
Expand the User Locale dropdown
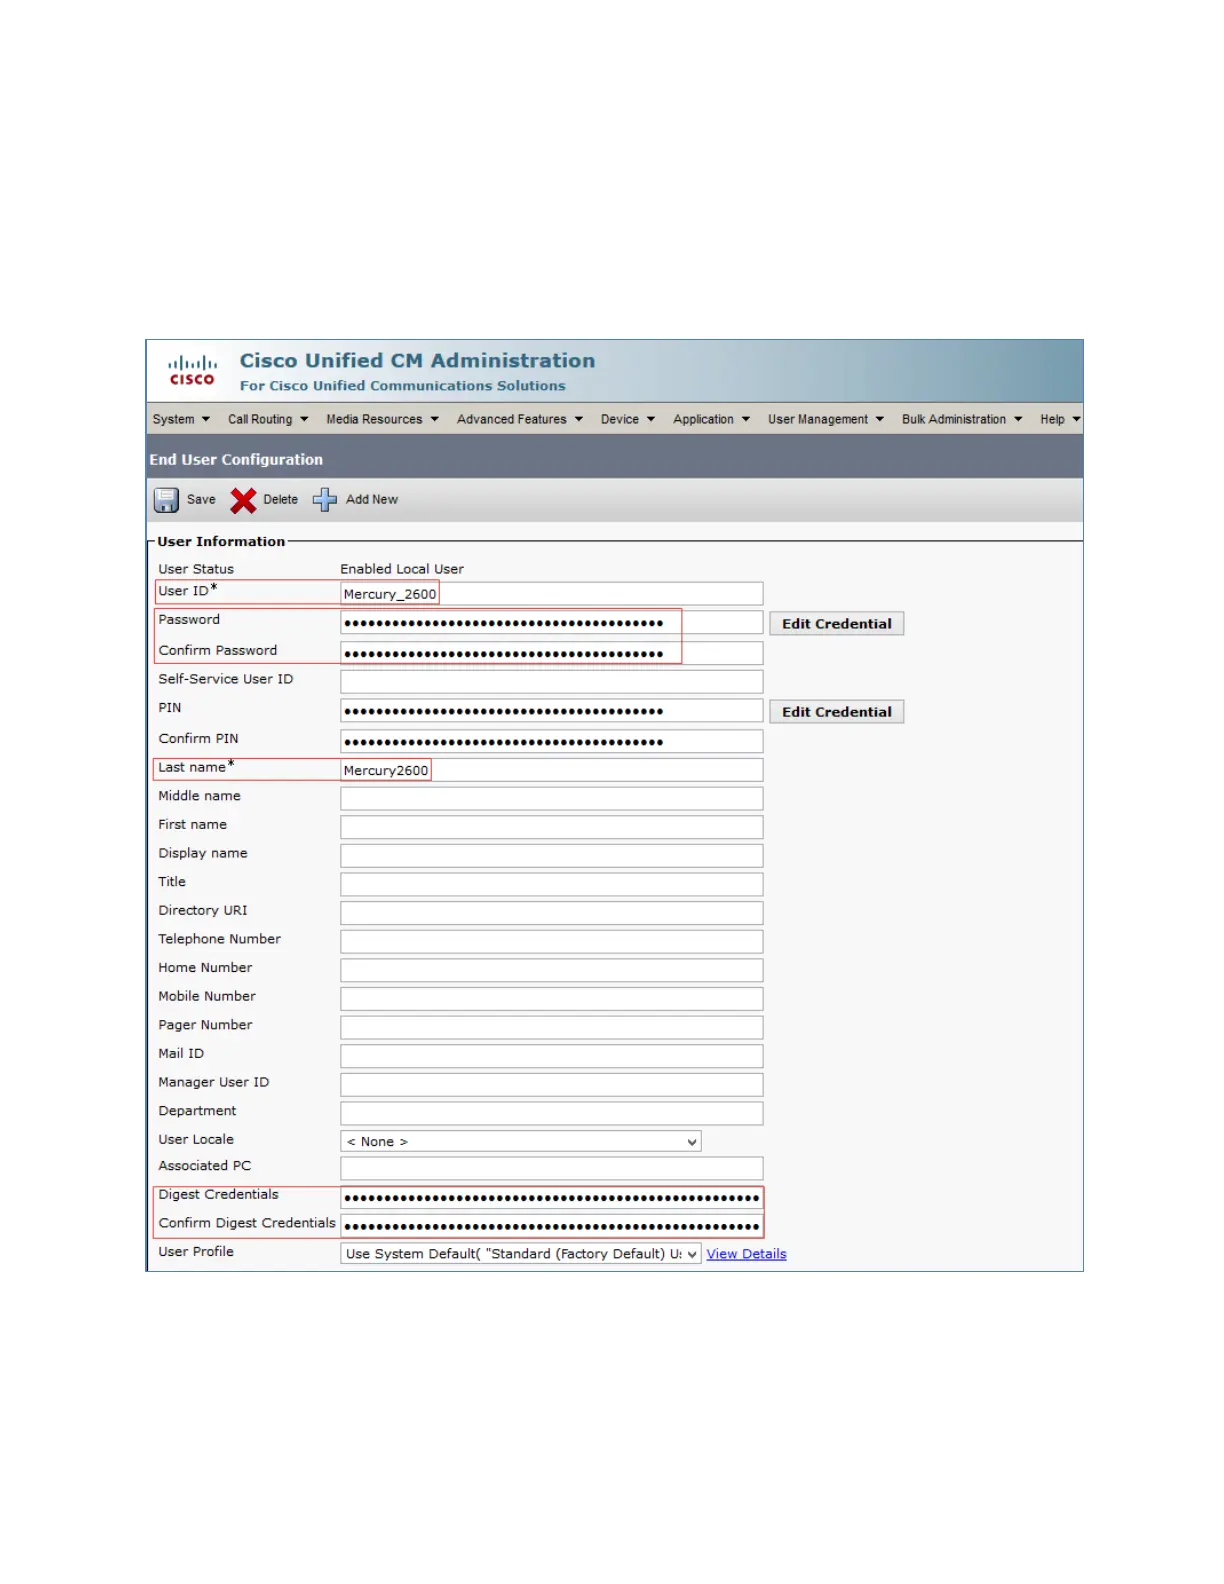[521, 1142]
